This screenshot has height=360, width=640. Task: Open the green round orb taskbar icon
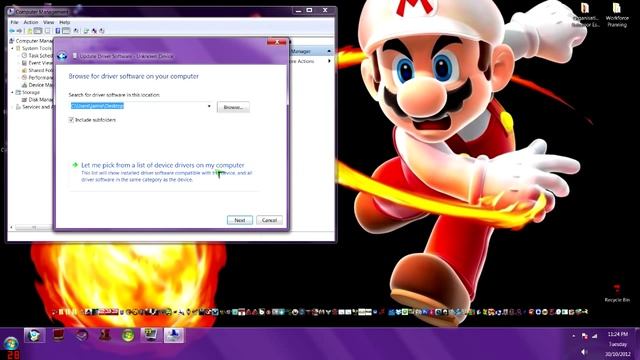tap(128, 336)
